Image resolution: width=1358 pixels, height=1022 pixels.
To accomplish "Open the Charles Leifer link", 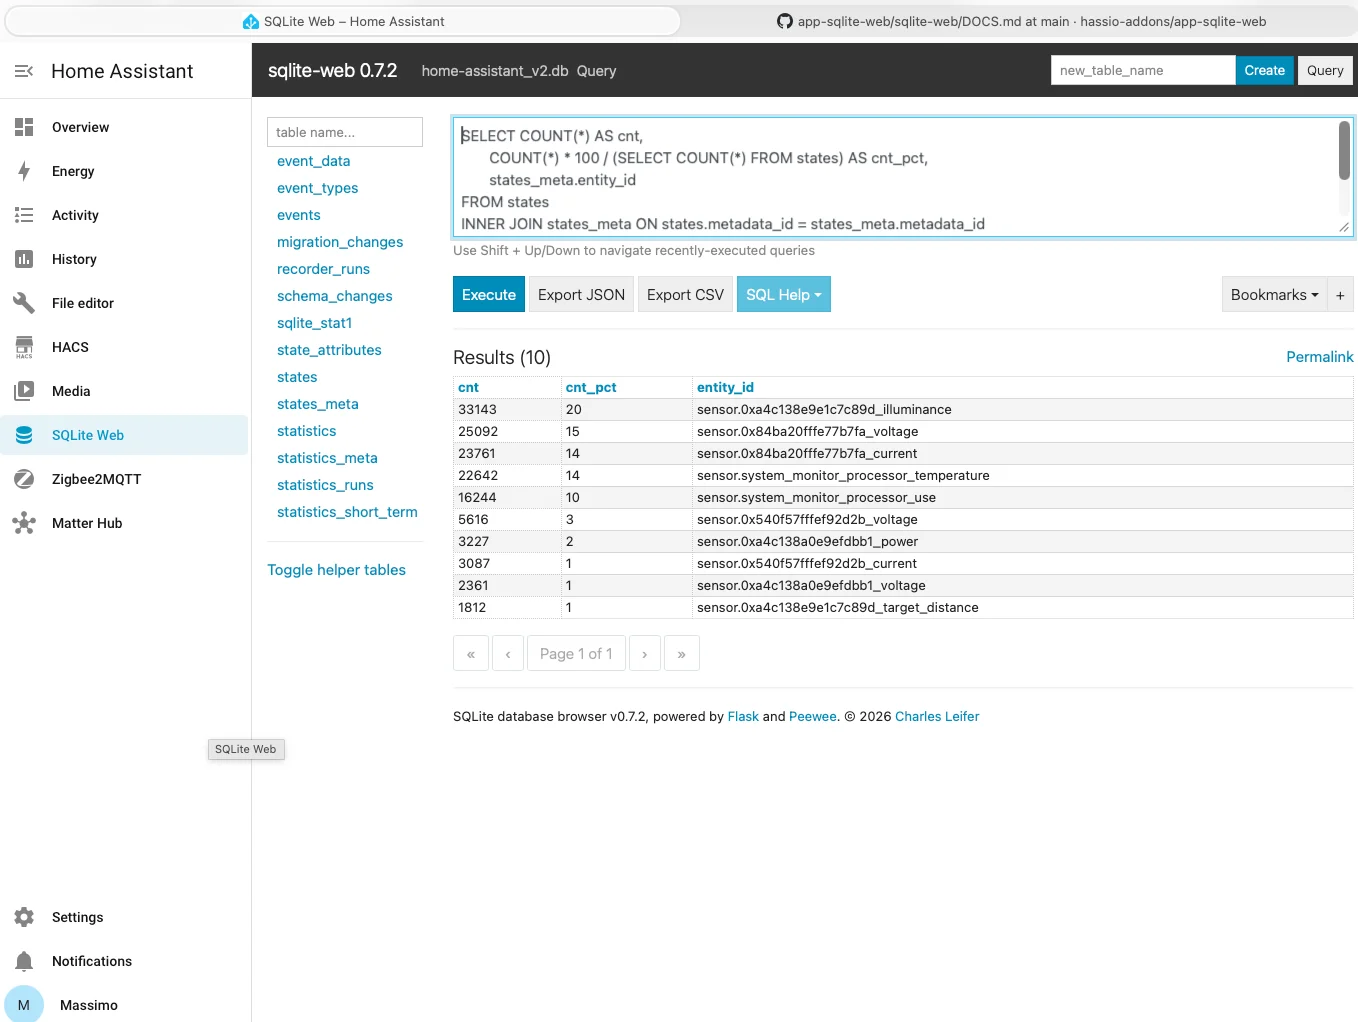I will click(937, 716).
